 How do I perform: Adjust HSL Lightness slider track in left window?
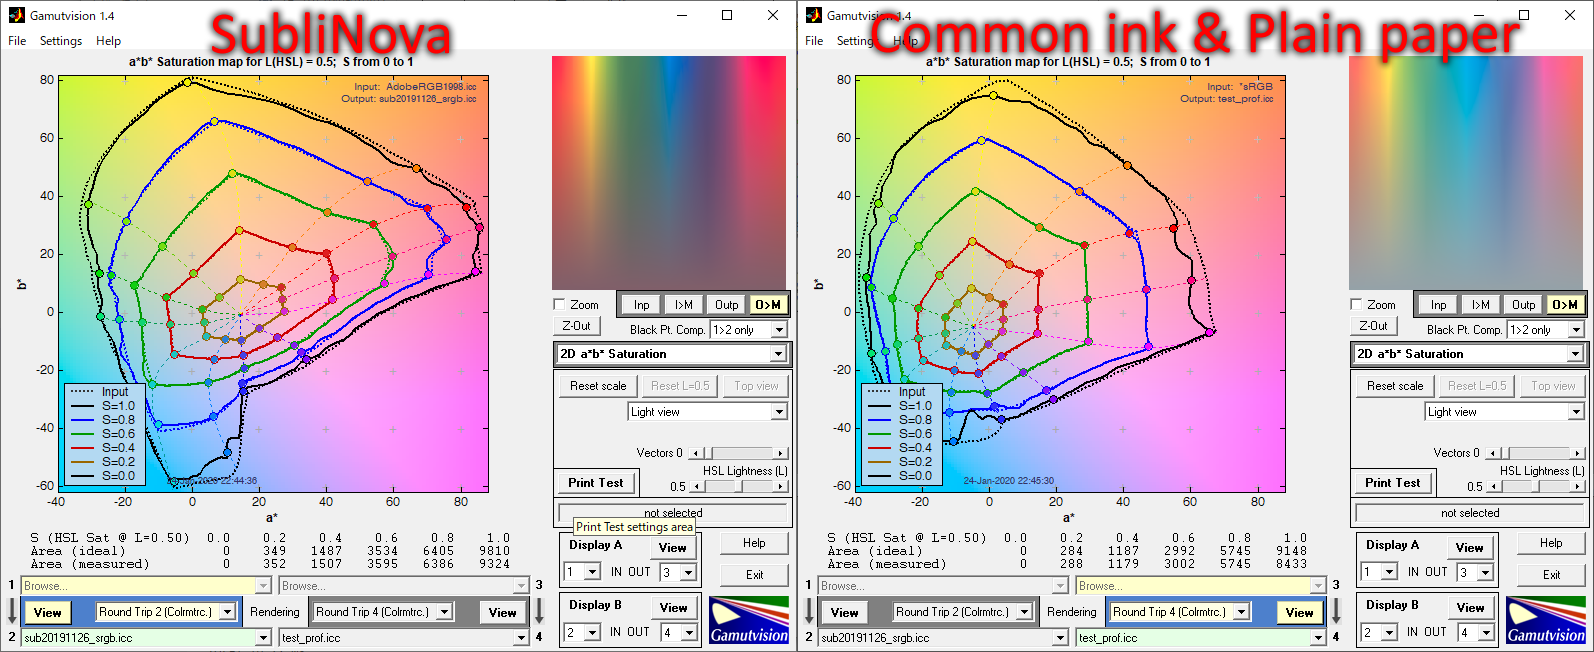739,486
